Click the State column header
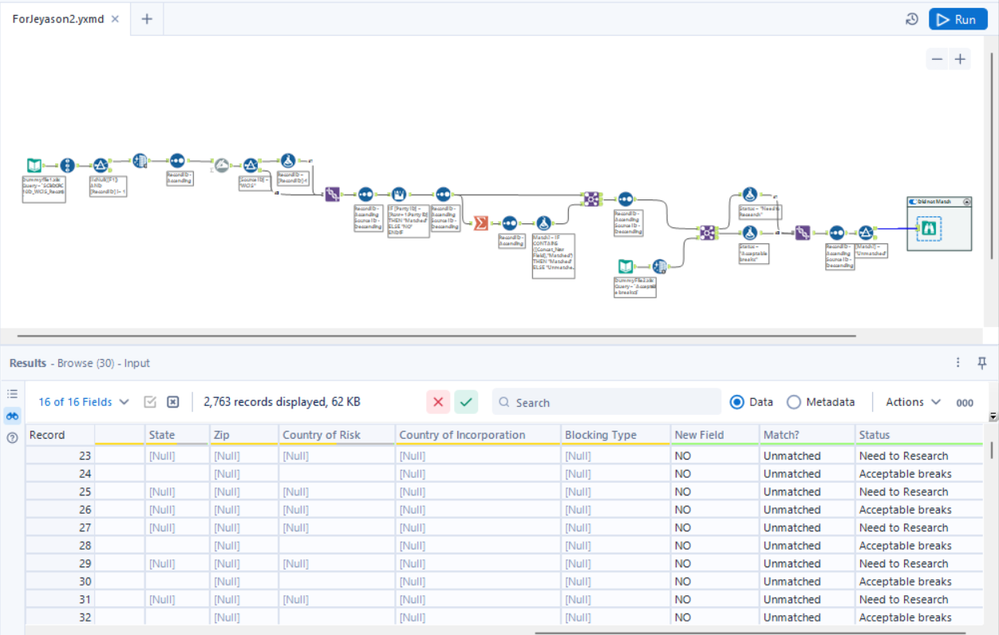999x635 pixels. coord(177,434)
